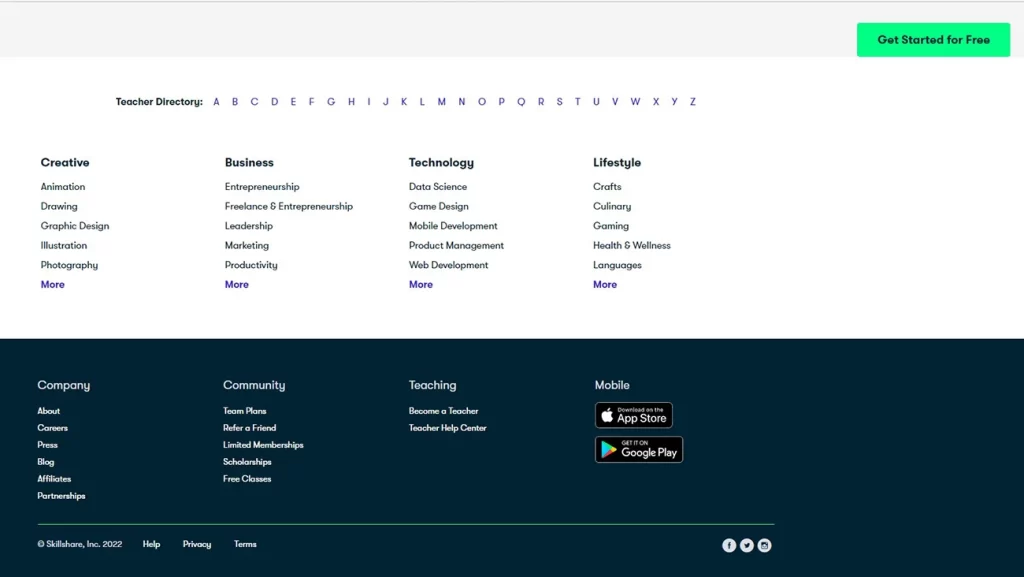Click the Privacy footer link
This screenshot has height=577, width=1024.
tap(197, 544)
